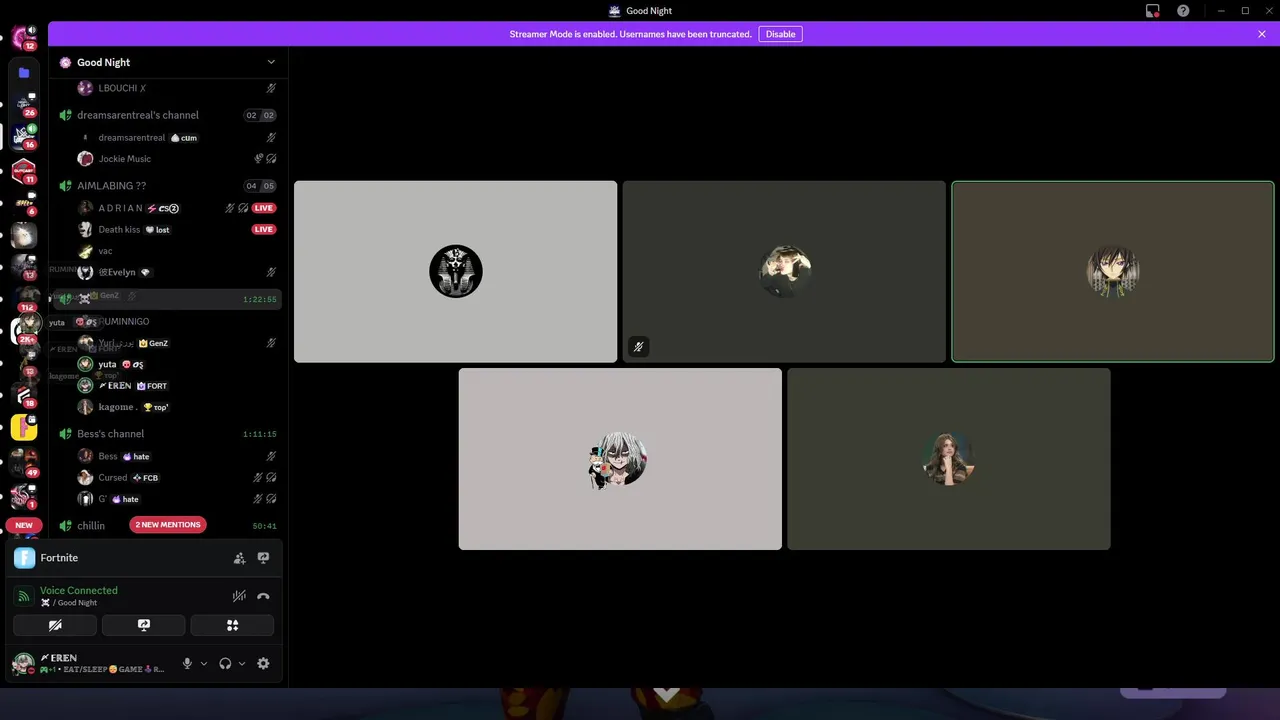Open Discord inbox icon in title bar
The image size is (1280, 720).
point(1153,11)
